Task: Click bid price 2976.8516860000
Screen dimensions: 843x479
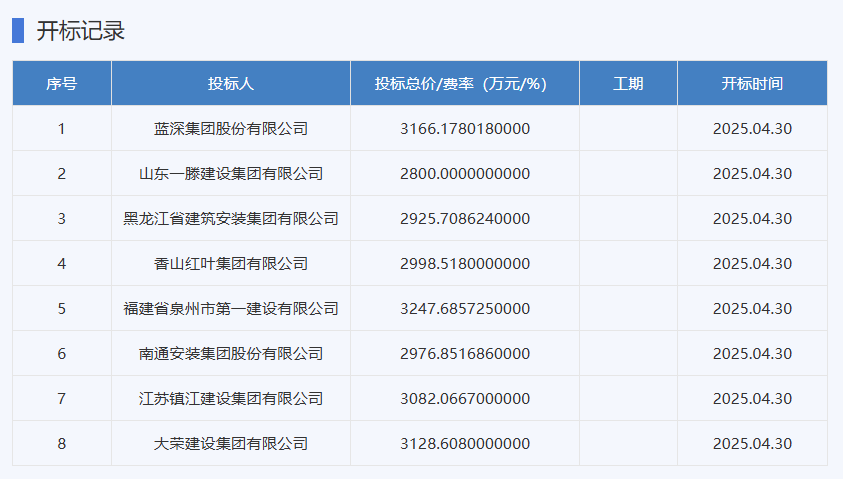Action: [x=465, y=353]
